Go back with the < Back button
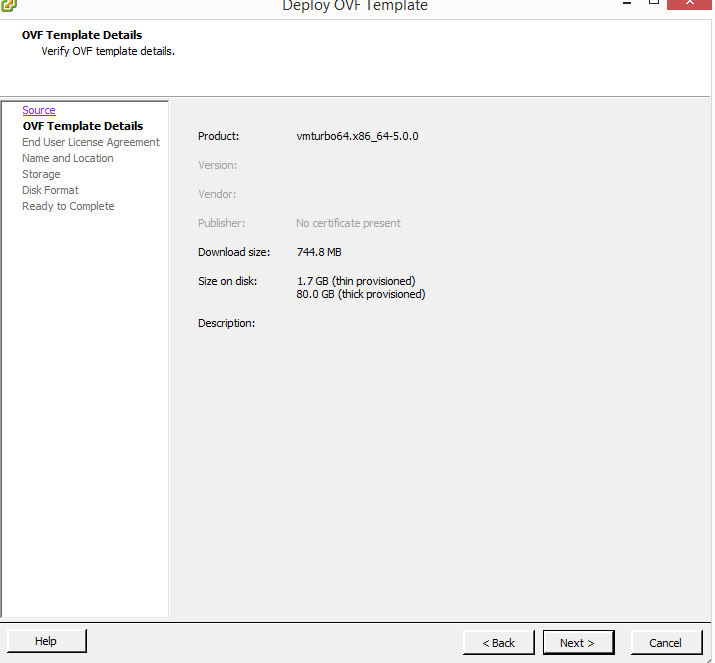715x663 pixels. [498, 642]
